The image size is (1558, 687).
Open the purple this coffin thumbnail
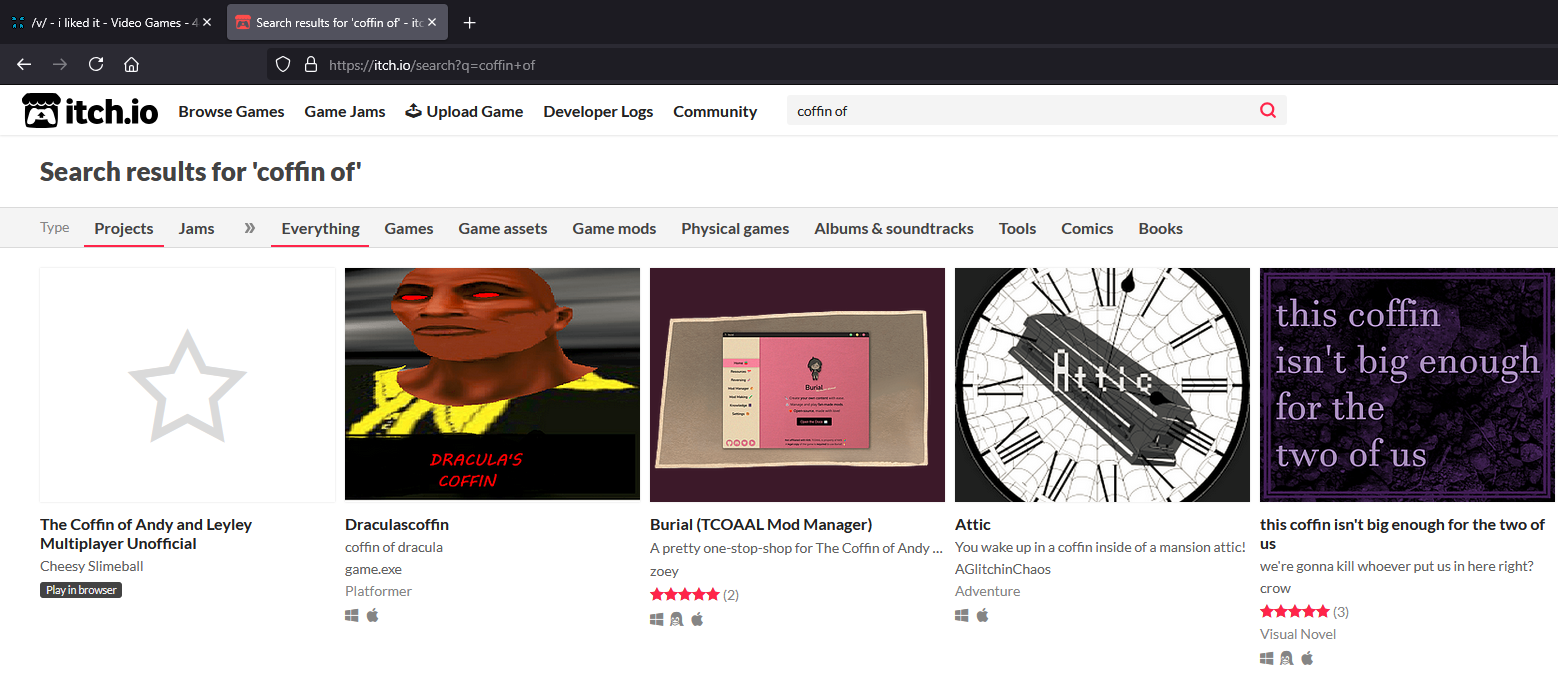(1407, 384)
